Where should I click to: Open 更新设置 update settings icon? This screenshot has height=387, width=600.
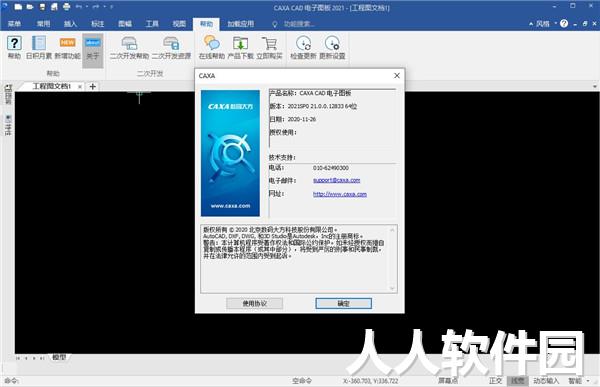(x=332, y=47)
